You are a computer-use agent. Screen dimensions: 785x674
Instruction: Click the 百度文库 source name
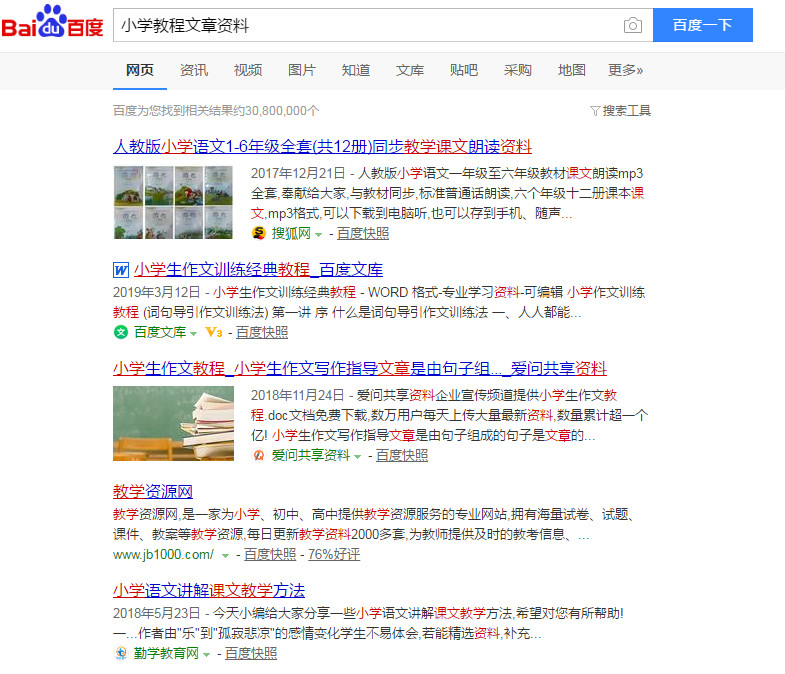tap(160, 332)
